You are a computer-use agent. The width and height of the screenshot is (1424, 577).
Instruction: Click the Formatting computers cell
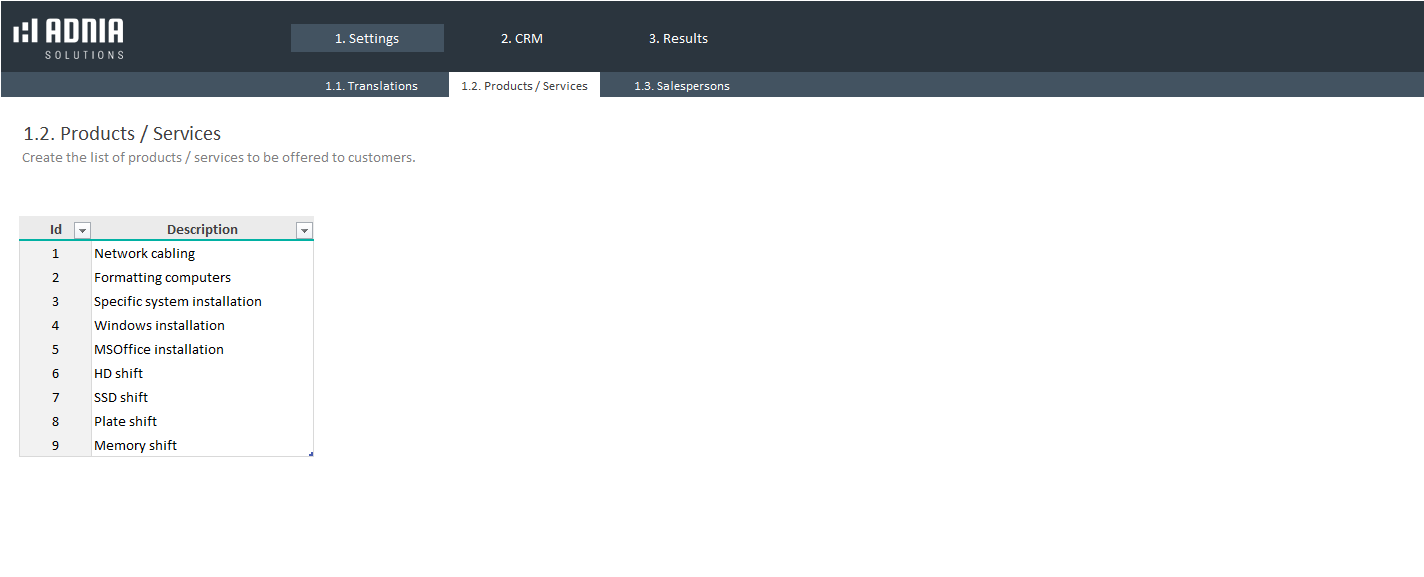click(162, 278)
